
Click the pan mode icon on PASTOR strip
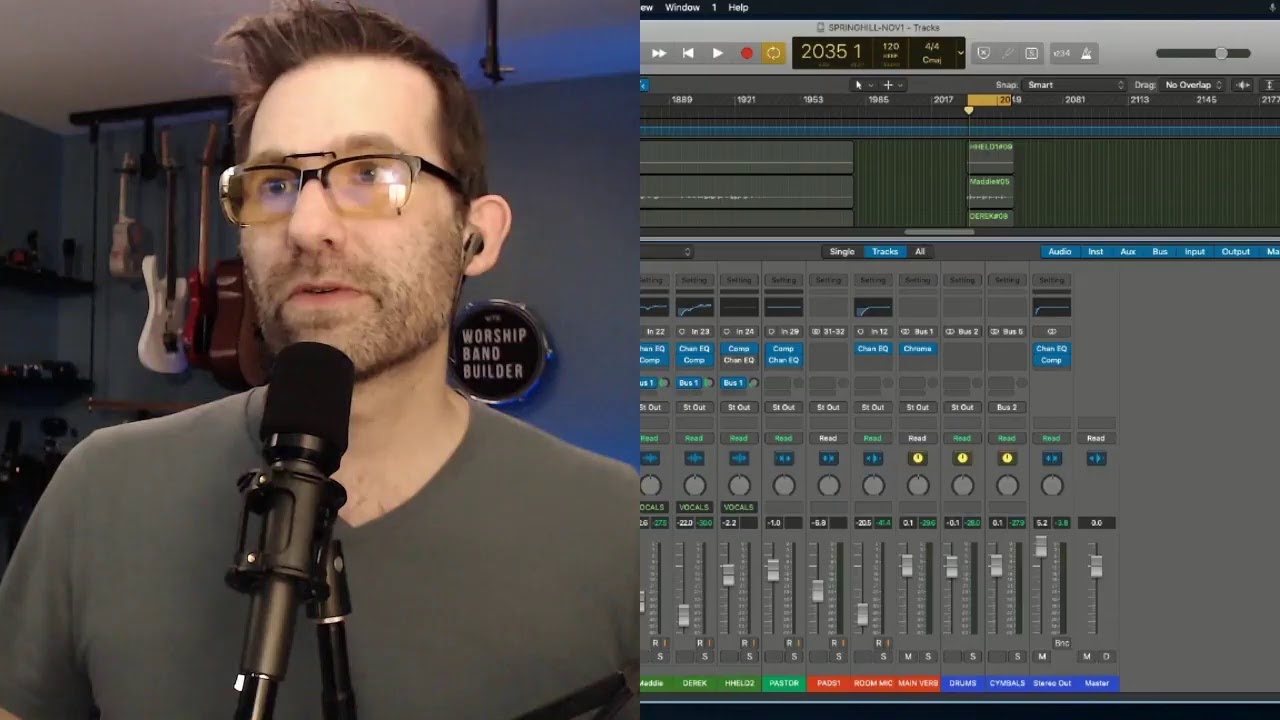coord(783,458)
